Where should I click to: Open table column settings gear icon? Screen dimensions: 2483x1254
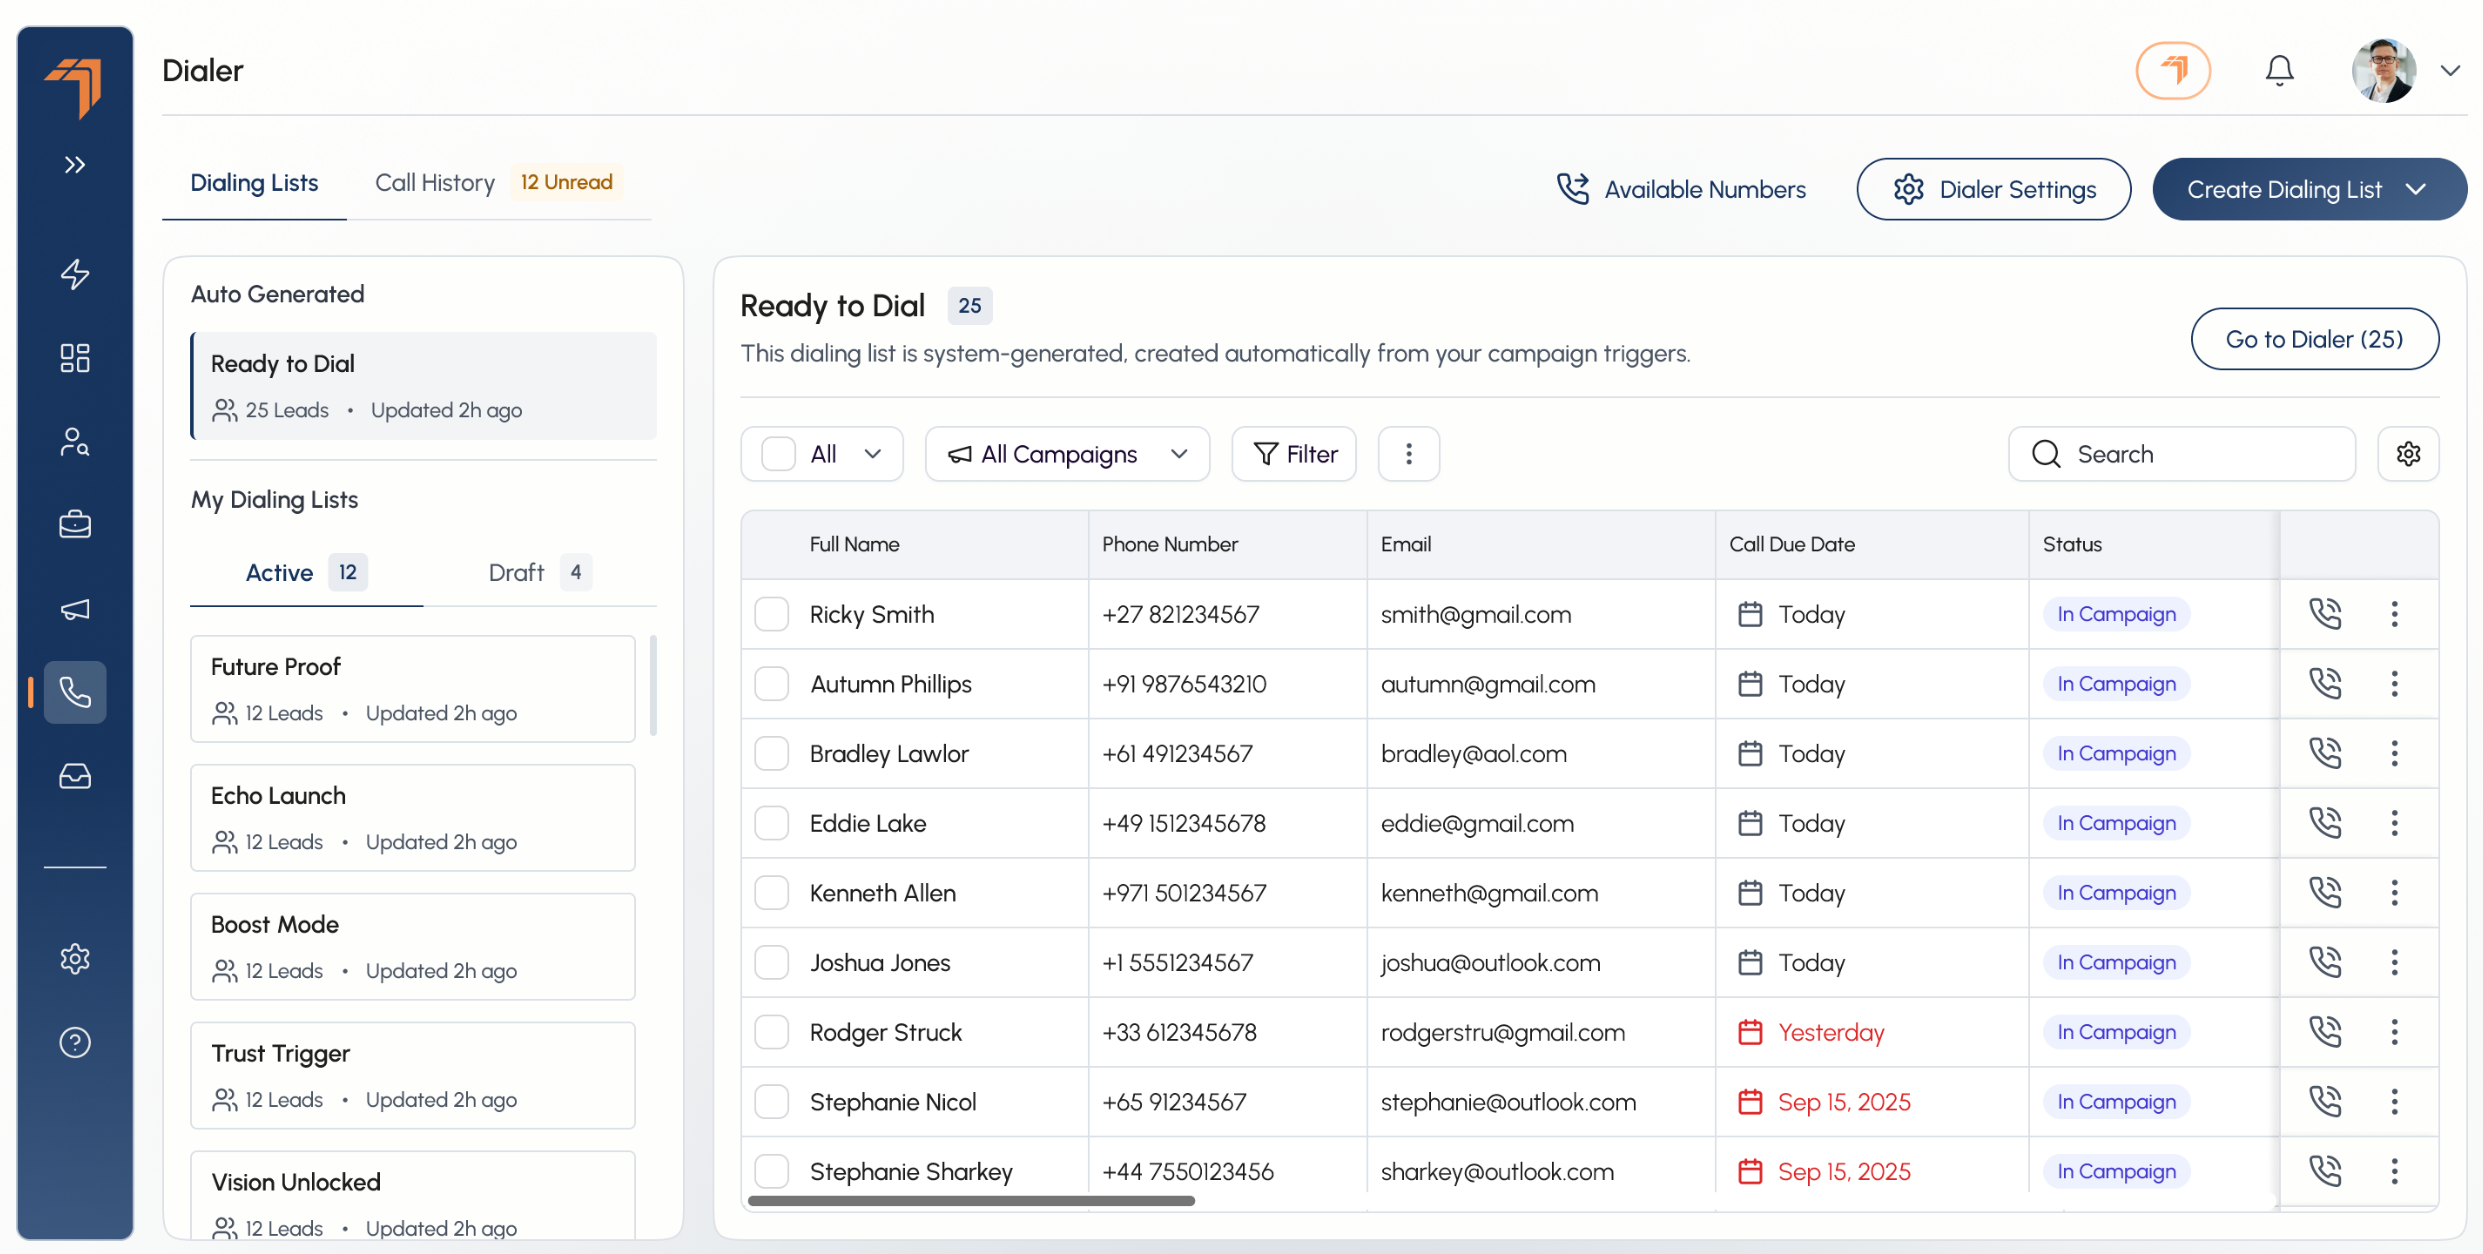(2408, 454)
